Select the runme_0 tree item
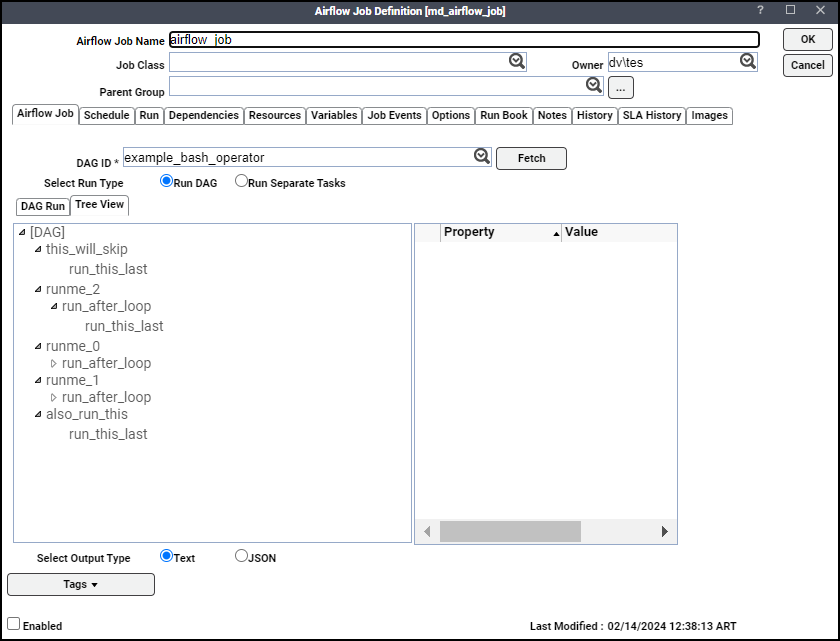 tap(73, 346)
